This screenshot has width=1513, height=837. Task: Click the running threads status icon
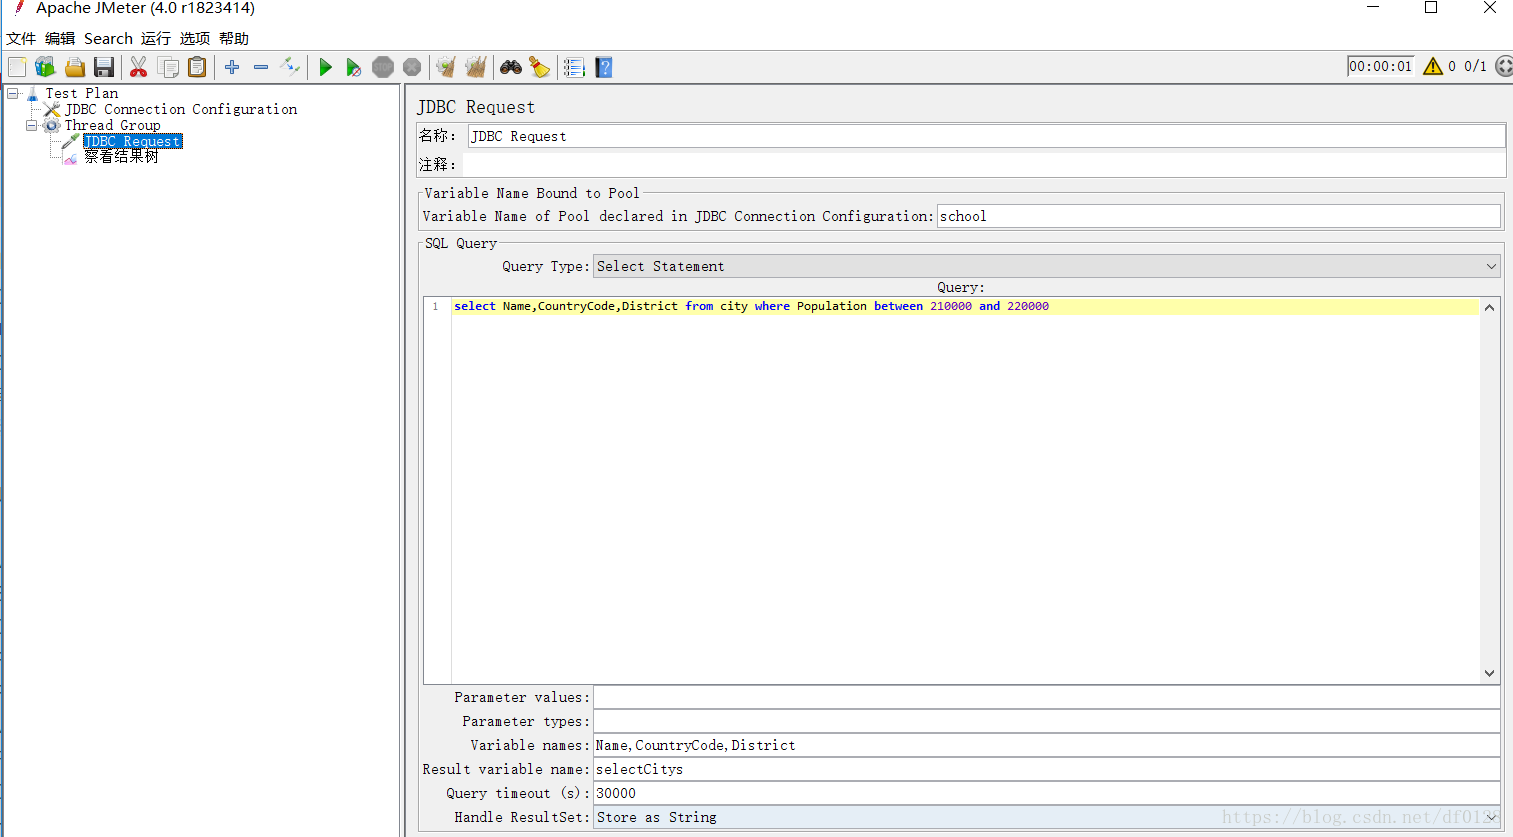click(x=1504, y=66)
